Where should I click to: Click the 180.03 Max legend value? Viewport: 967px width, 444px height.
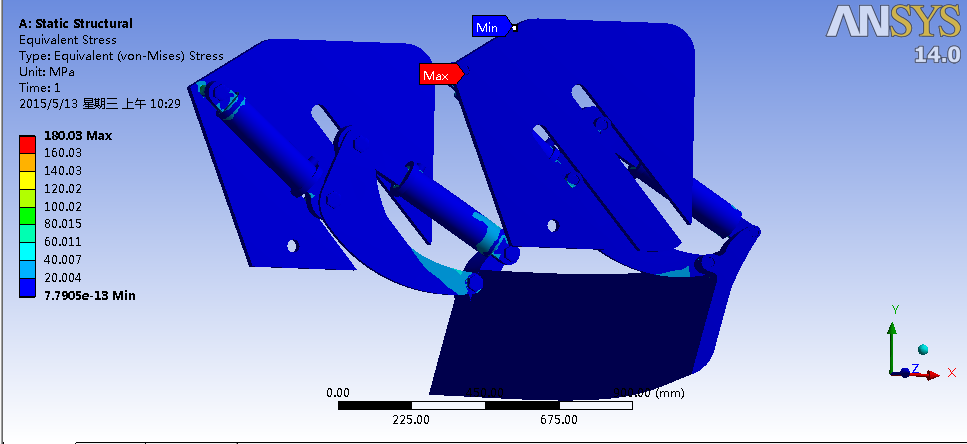point(78,136)
